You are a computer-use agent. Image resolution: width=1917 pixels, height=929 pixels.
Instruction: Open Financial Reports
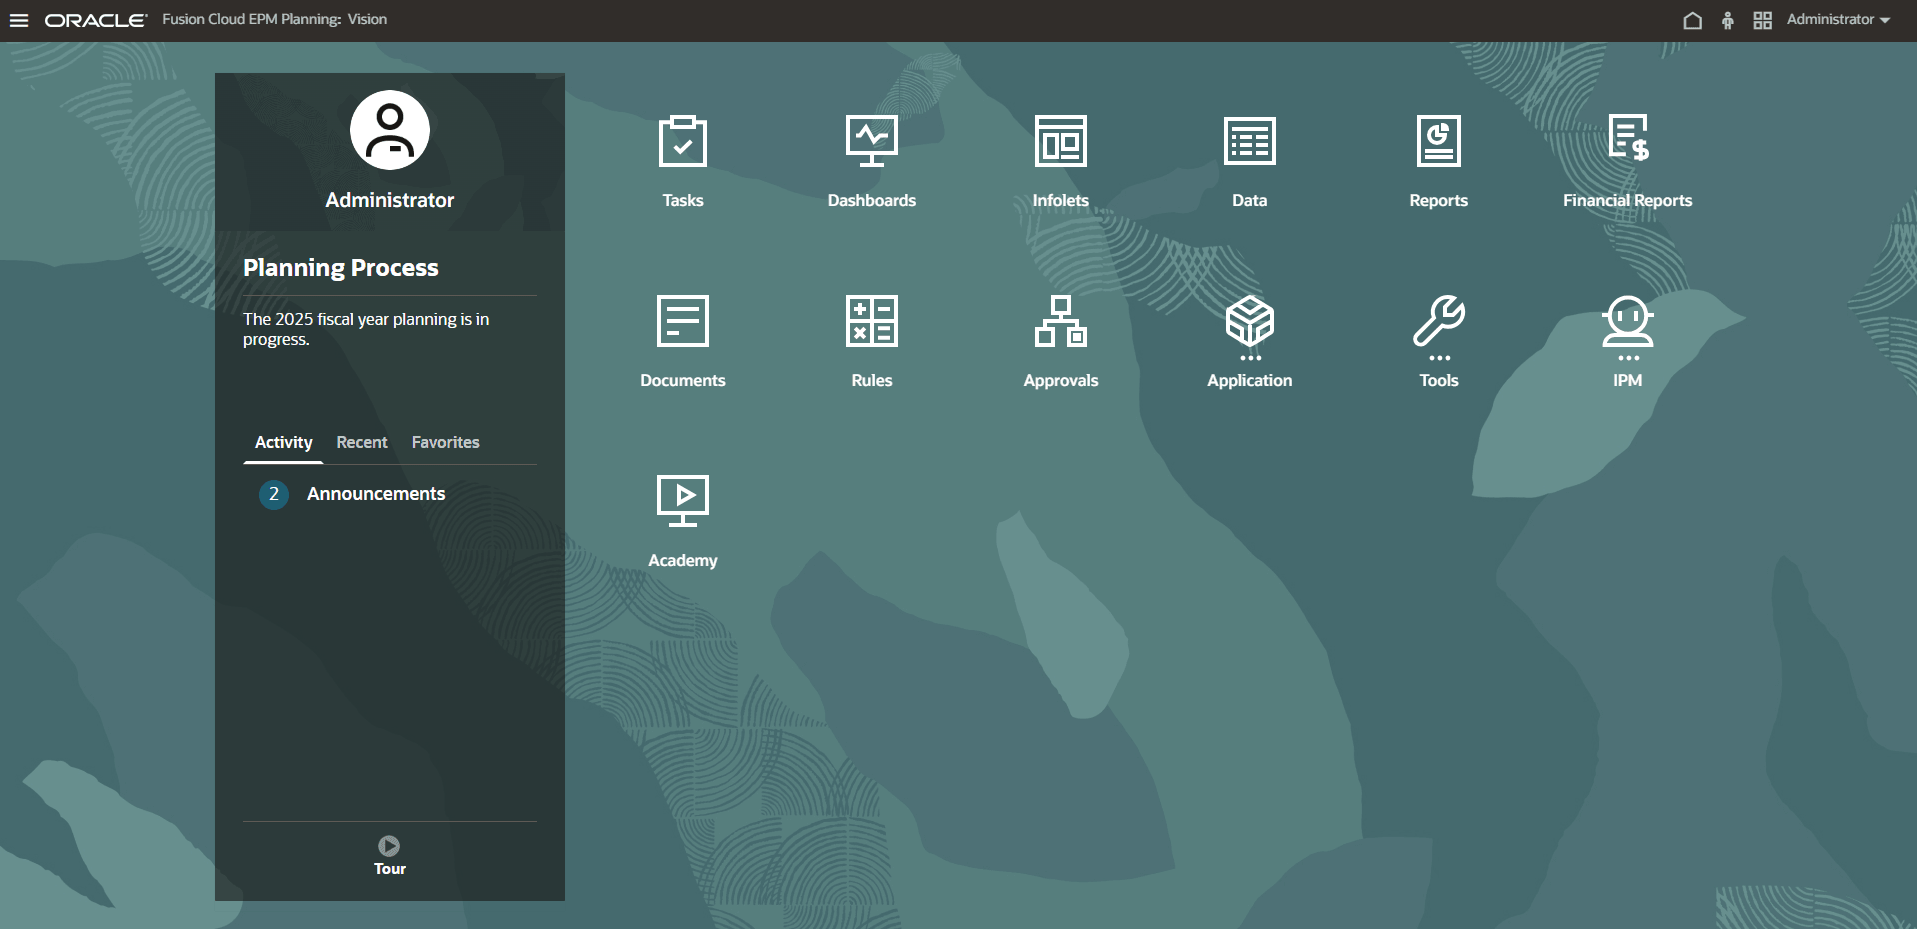click(1628, 161)
